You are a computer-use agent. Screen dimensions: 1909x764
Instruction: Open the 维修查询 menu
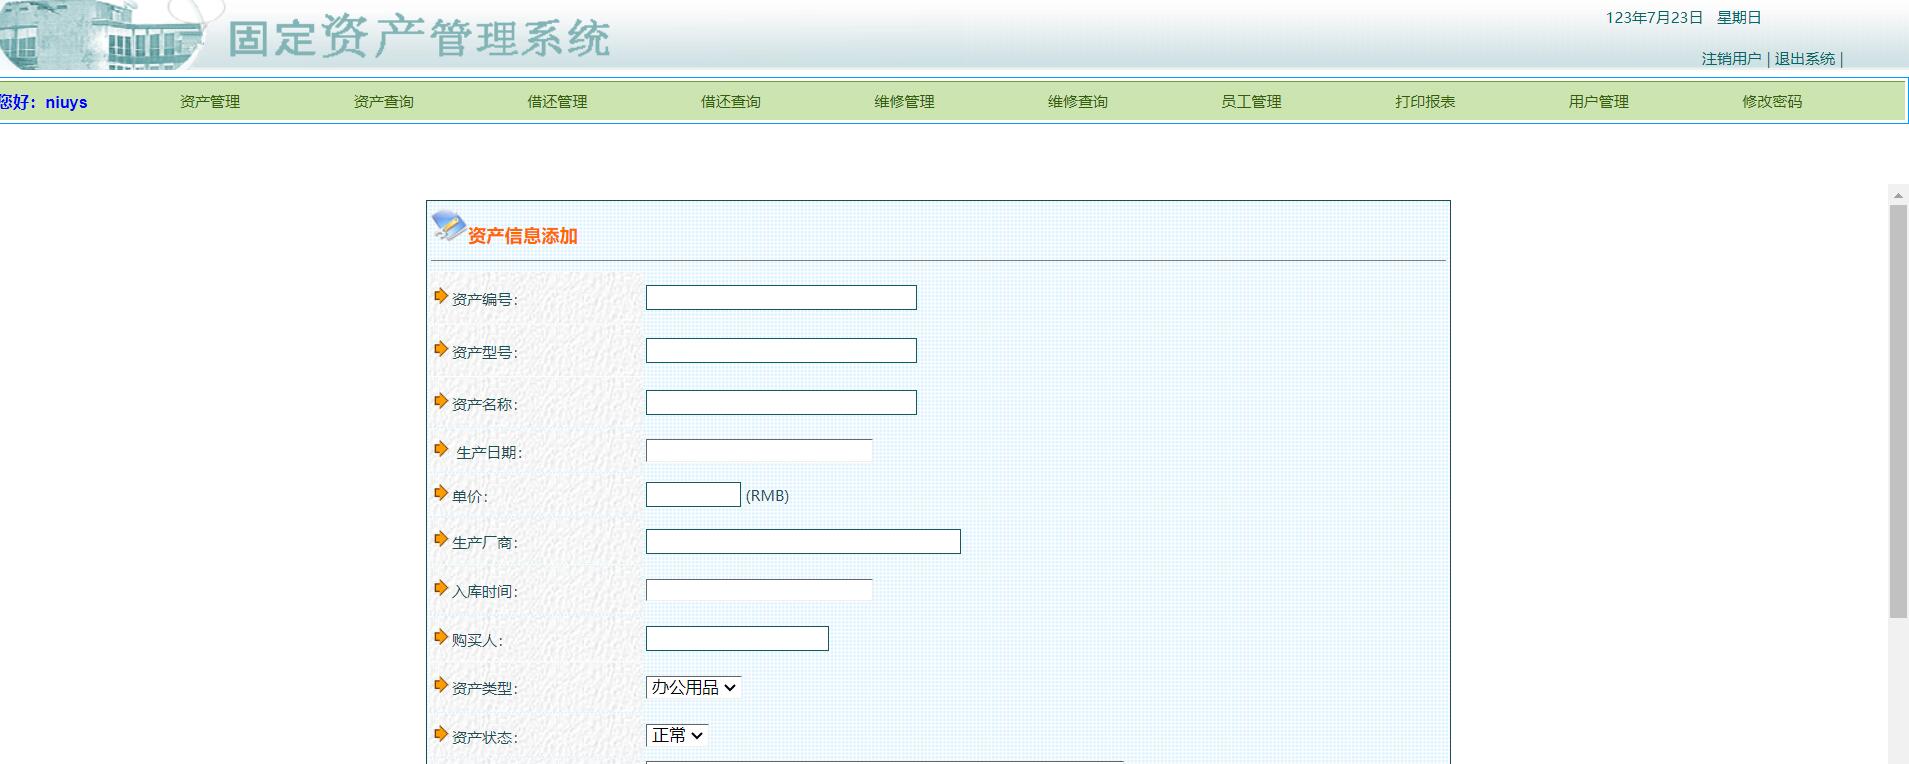[x=1078, y=102]
